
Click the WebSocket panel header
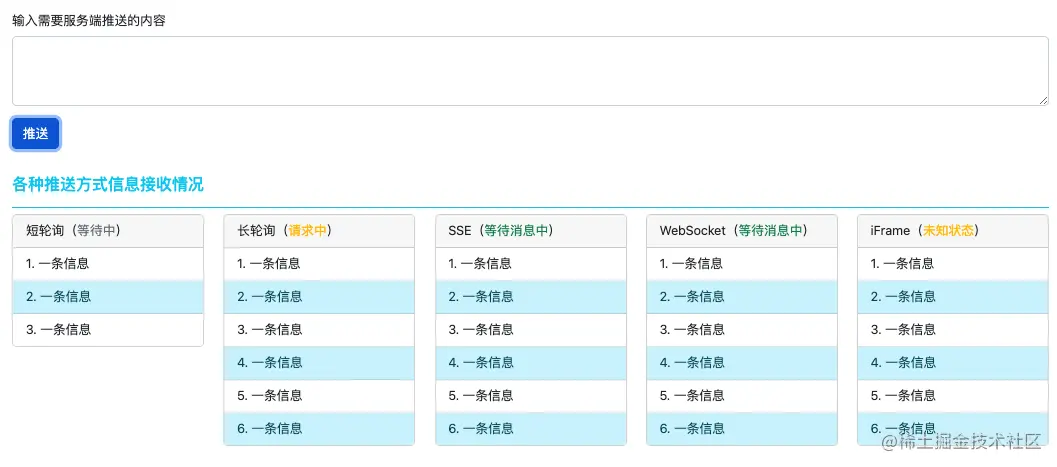point(742,231)
